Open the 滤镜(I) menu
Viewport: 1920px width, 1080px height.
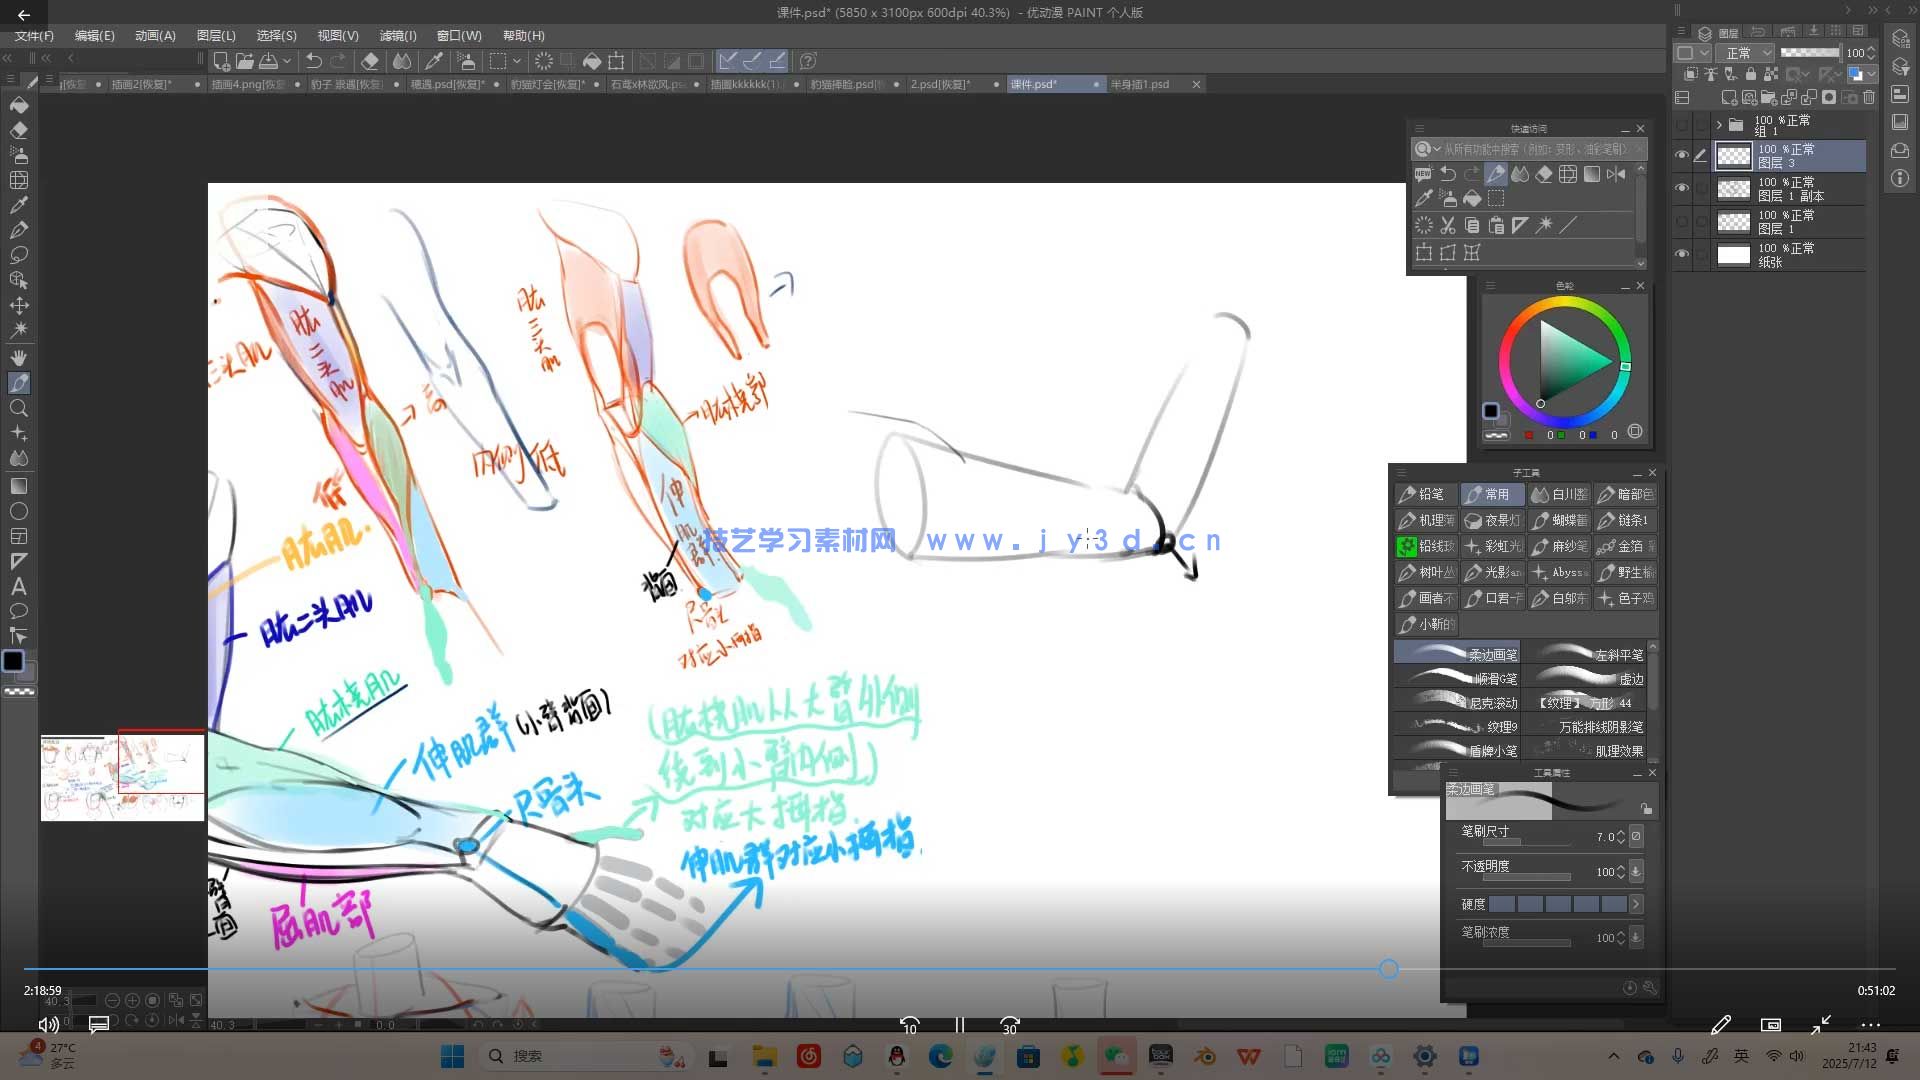[397, 35]
